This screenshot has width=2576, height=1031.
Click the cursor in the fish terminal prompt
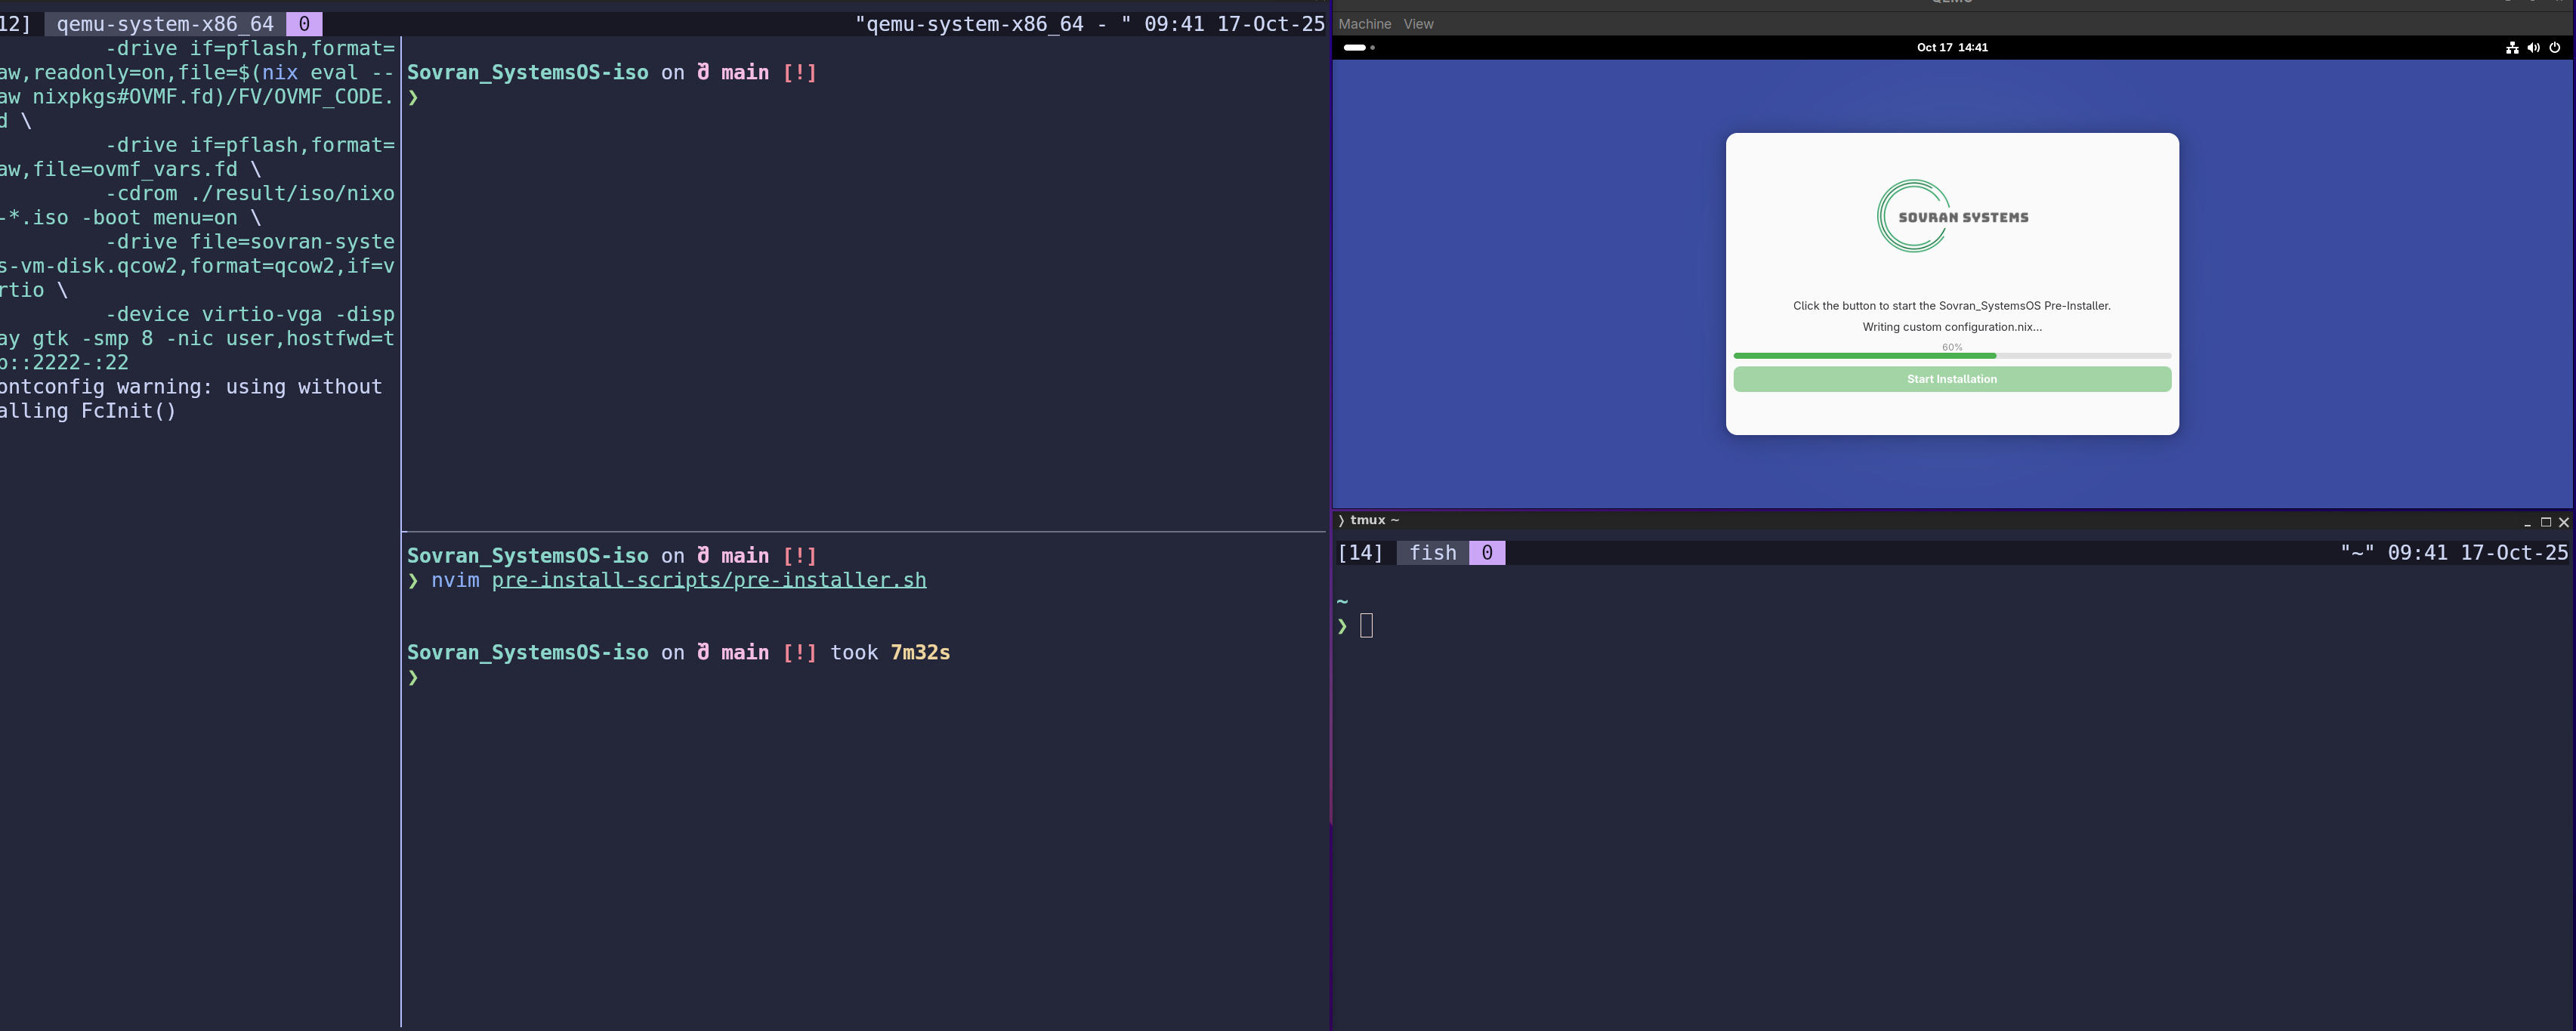coord(1366,626)
